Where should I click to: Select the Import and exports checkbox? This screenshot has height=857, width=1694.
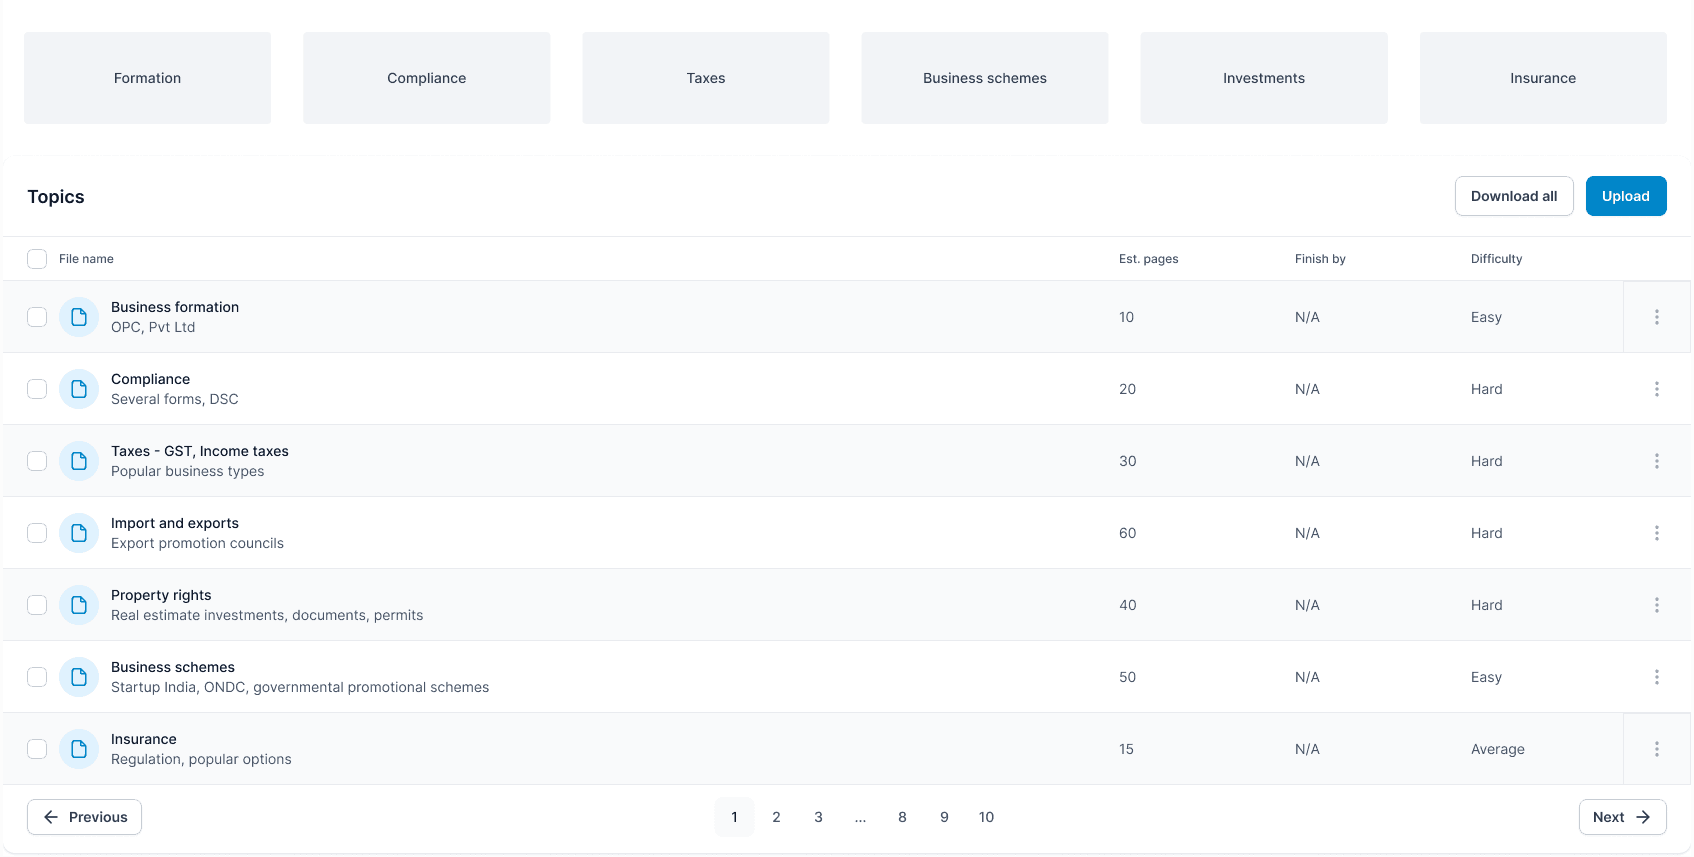coord(37,533)
